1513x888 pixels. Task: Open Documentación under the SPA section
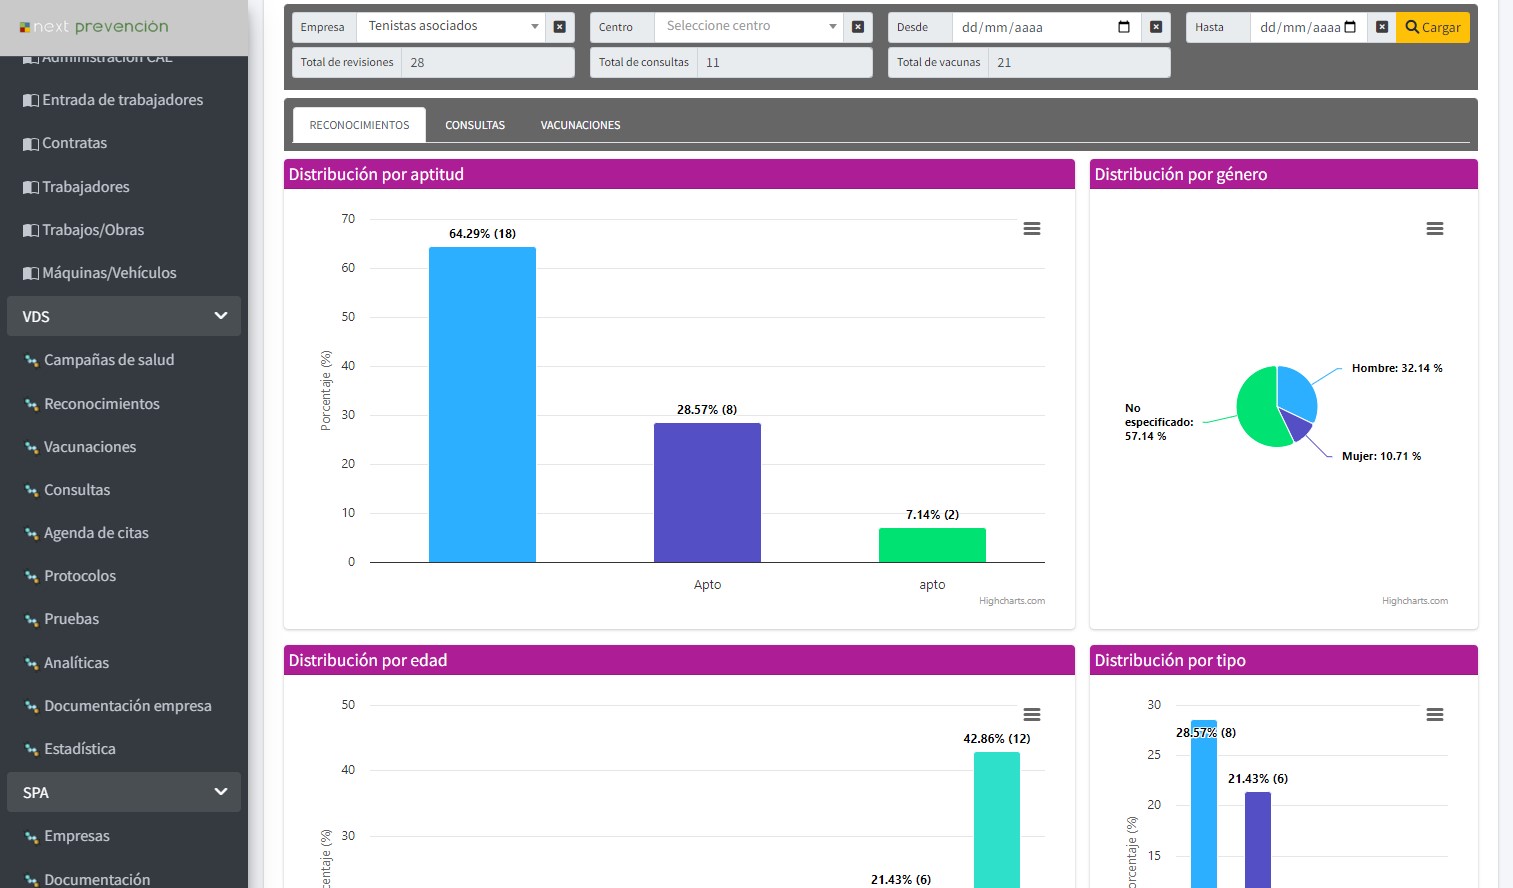tap(97, 879)
